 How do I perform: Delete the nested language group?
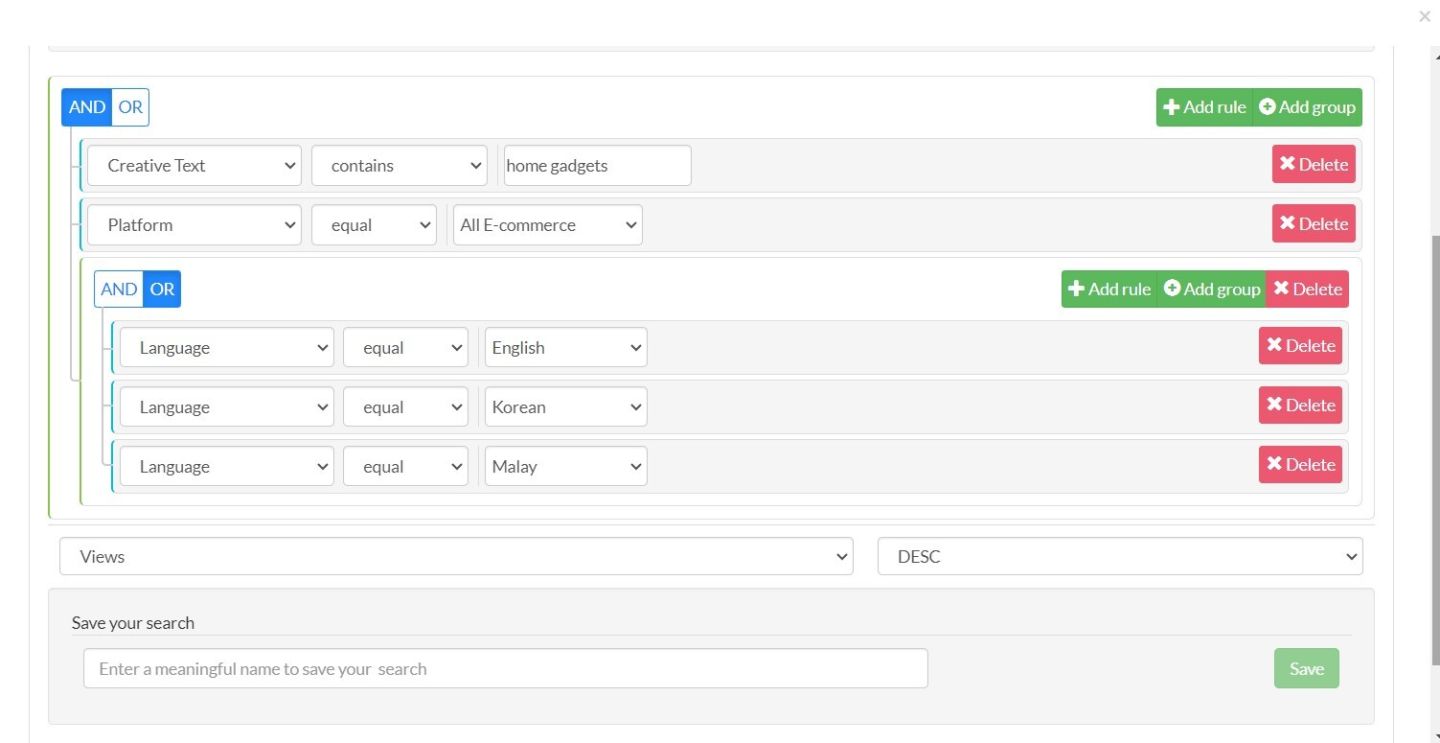pos(1307,289)
